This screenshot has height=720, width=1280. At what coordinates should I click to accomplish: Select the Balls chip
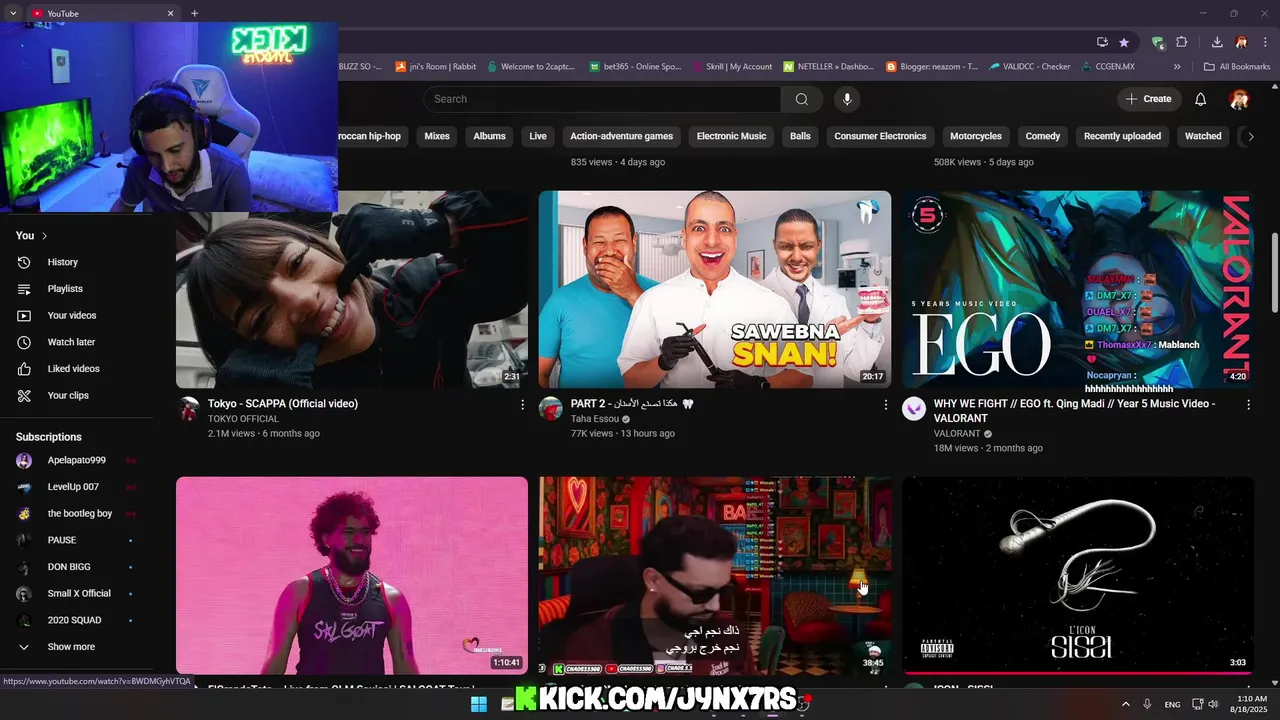point(800,136)
